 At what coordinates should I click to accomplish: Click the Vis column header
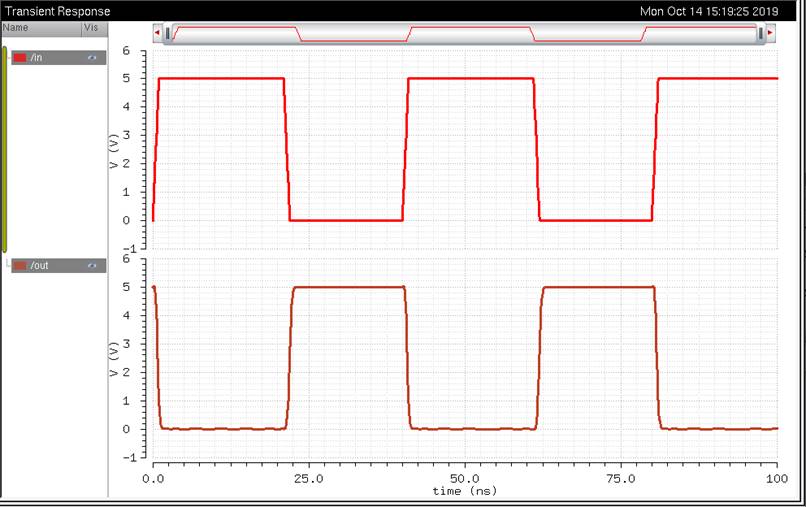point(91,28)
